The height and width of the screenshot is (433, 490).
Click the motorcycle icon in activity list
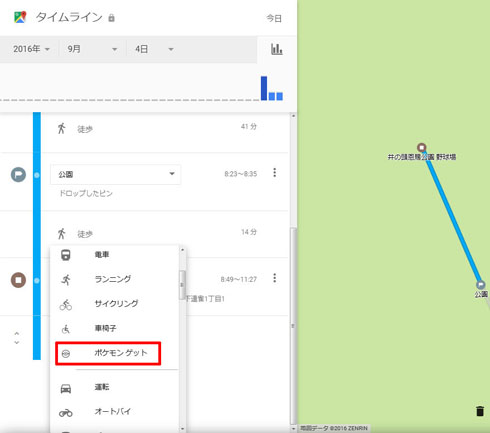(x=66, y=413)
